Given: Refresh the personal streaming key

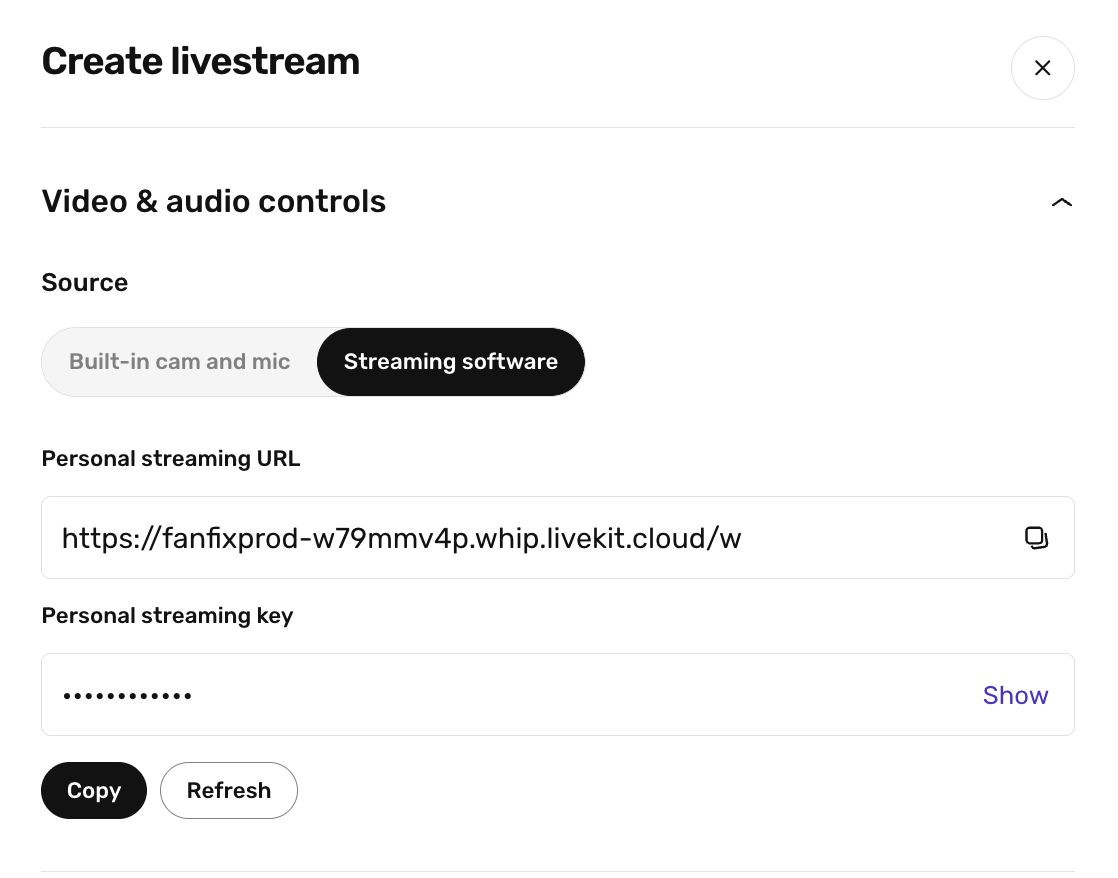Looking at the screenshot, I should click(x=228, y=790).
